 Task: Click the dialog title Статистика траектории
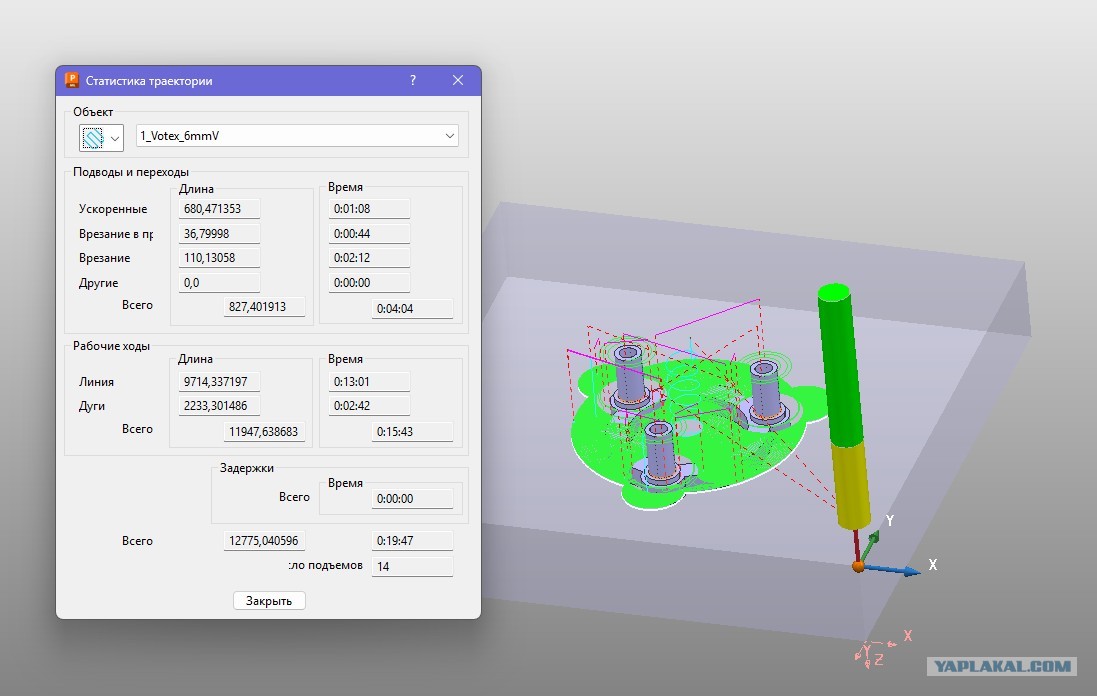149,81
